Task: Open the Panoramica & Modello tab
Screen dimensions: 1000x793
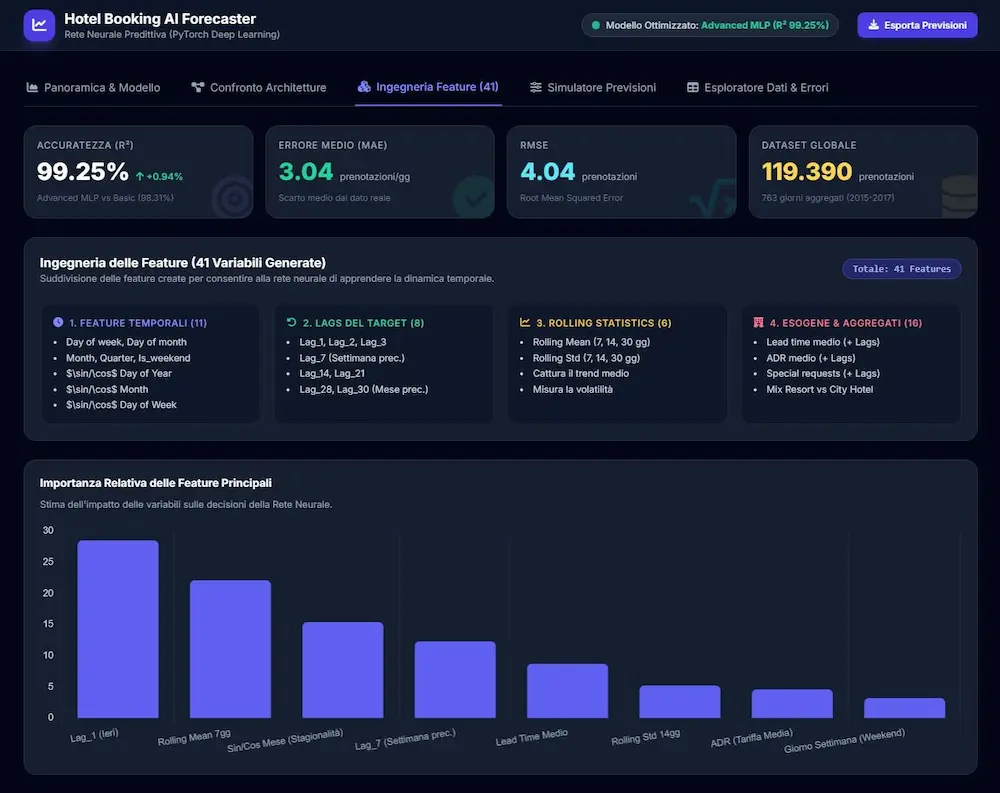Action: pos(93,87)
